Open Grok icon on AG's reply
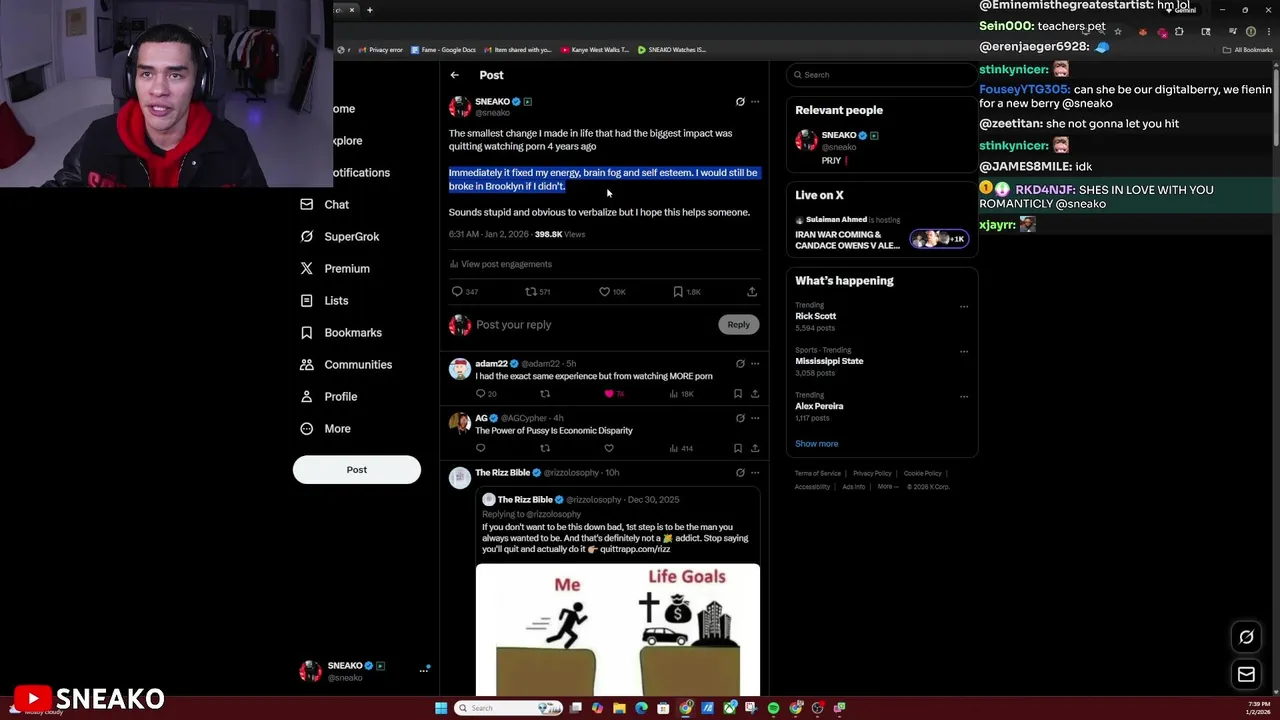 740,418
